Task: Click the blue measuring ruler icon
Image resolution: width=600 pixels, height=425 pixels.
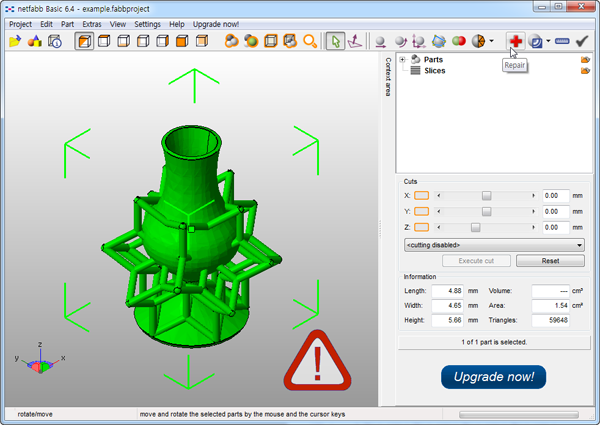Action: click(562, 41)
